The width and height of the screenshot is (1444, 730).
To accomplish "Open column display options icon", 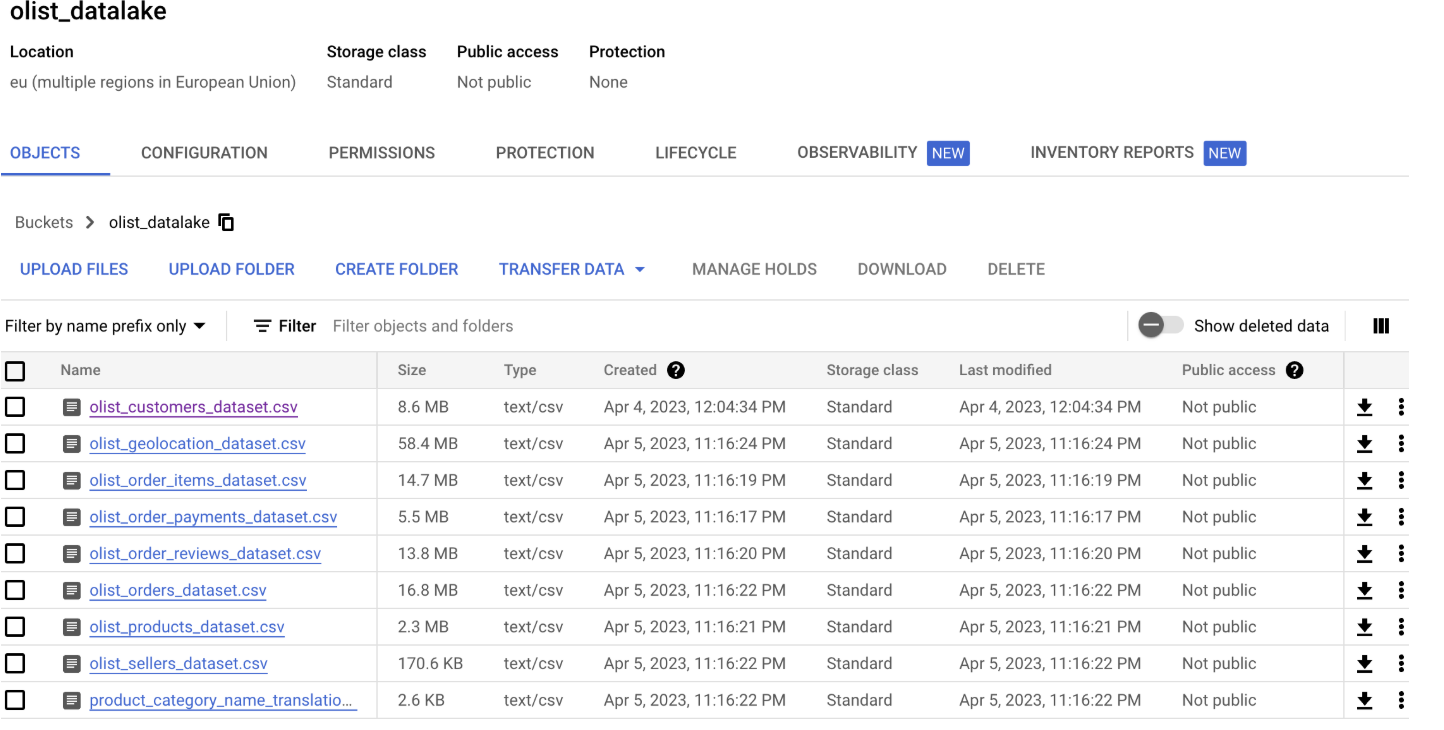I will (1381, 326).
